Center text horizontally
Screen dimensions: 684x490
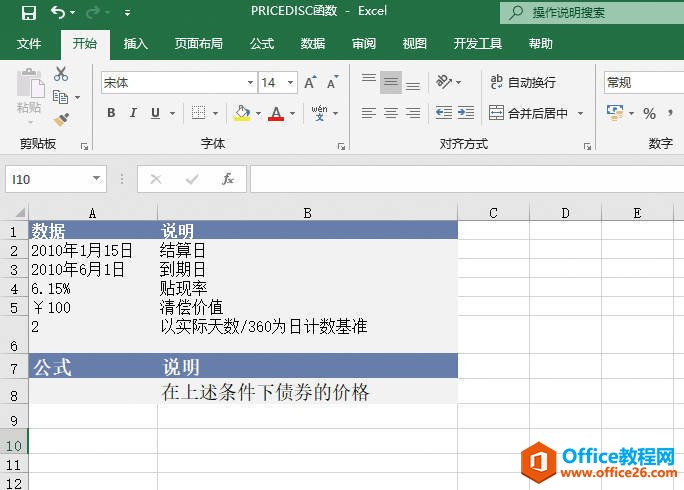pos(391,113)
